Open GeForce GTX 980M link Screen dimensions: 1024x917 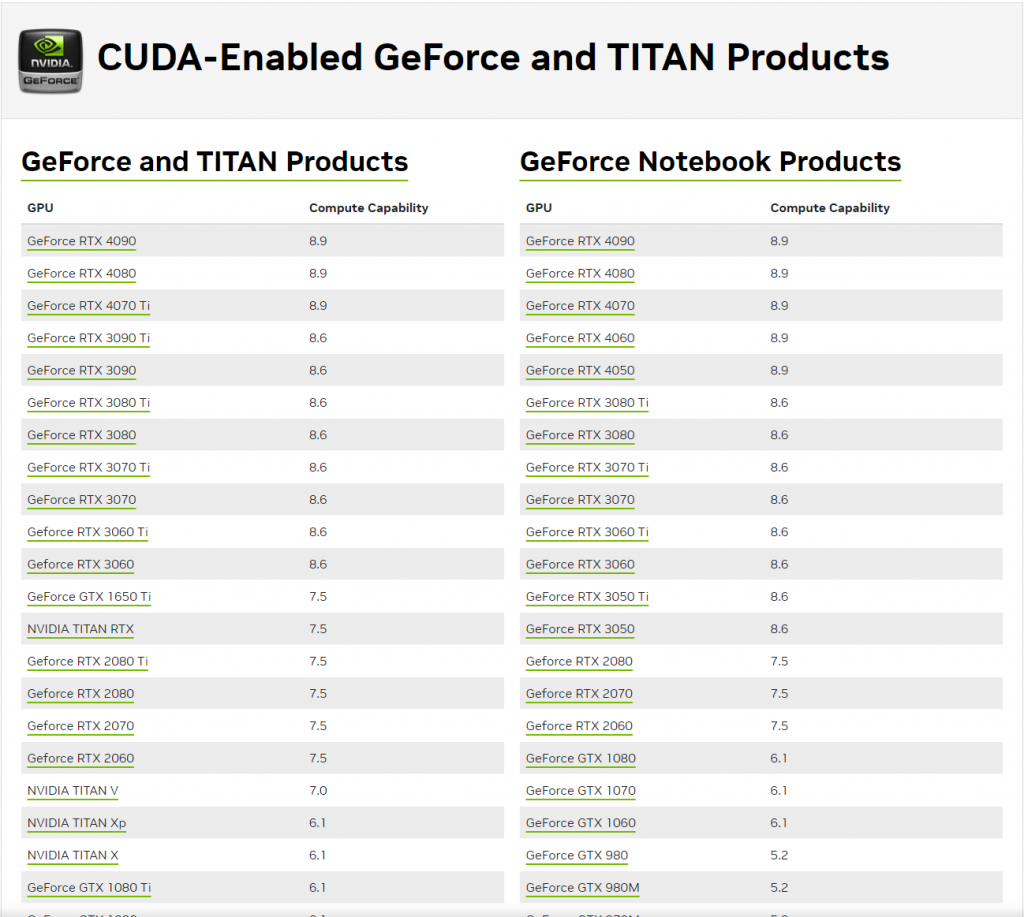[583, 888]
